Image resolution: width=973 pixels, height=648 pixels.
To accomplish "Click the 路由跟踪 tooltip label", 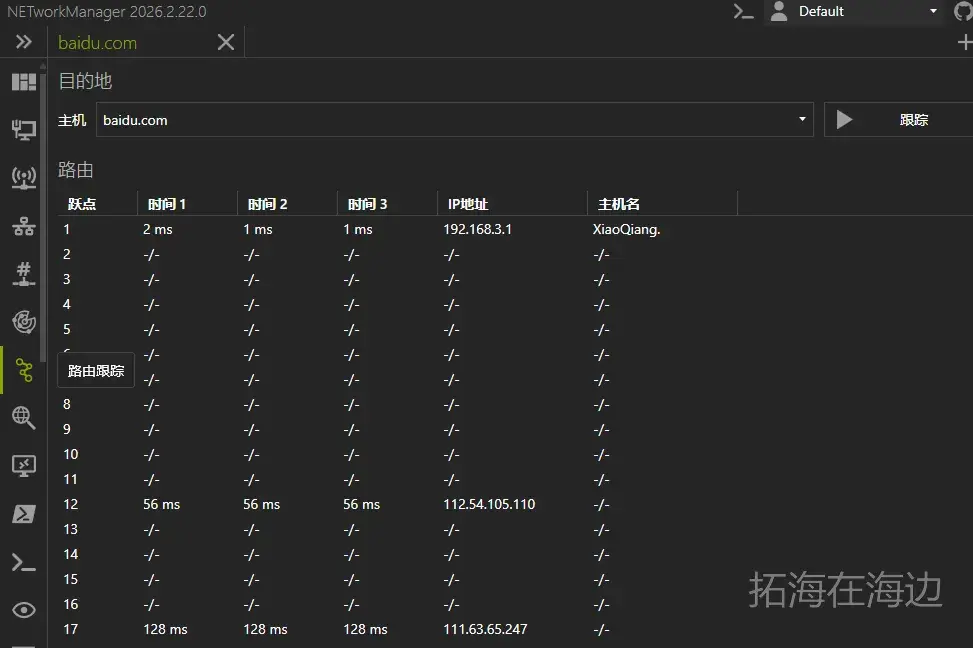I will (96, 371).
